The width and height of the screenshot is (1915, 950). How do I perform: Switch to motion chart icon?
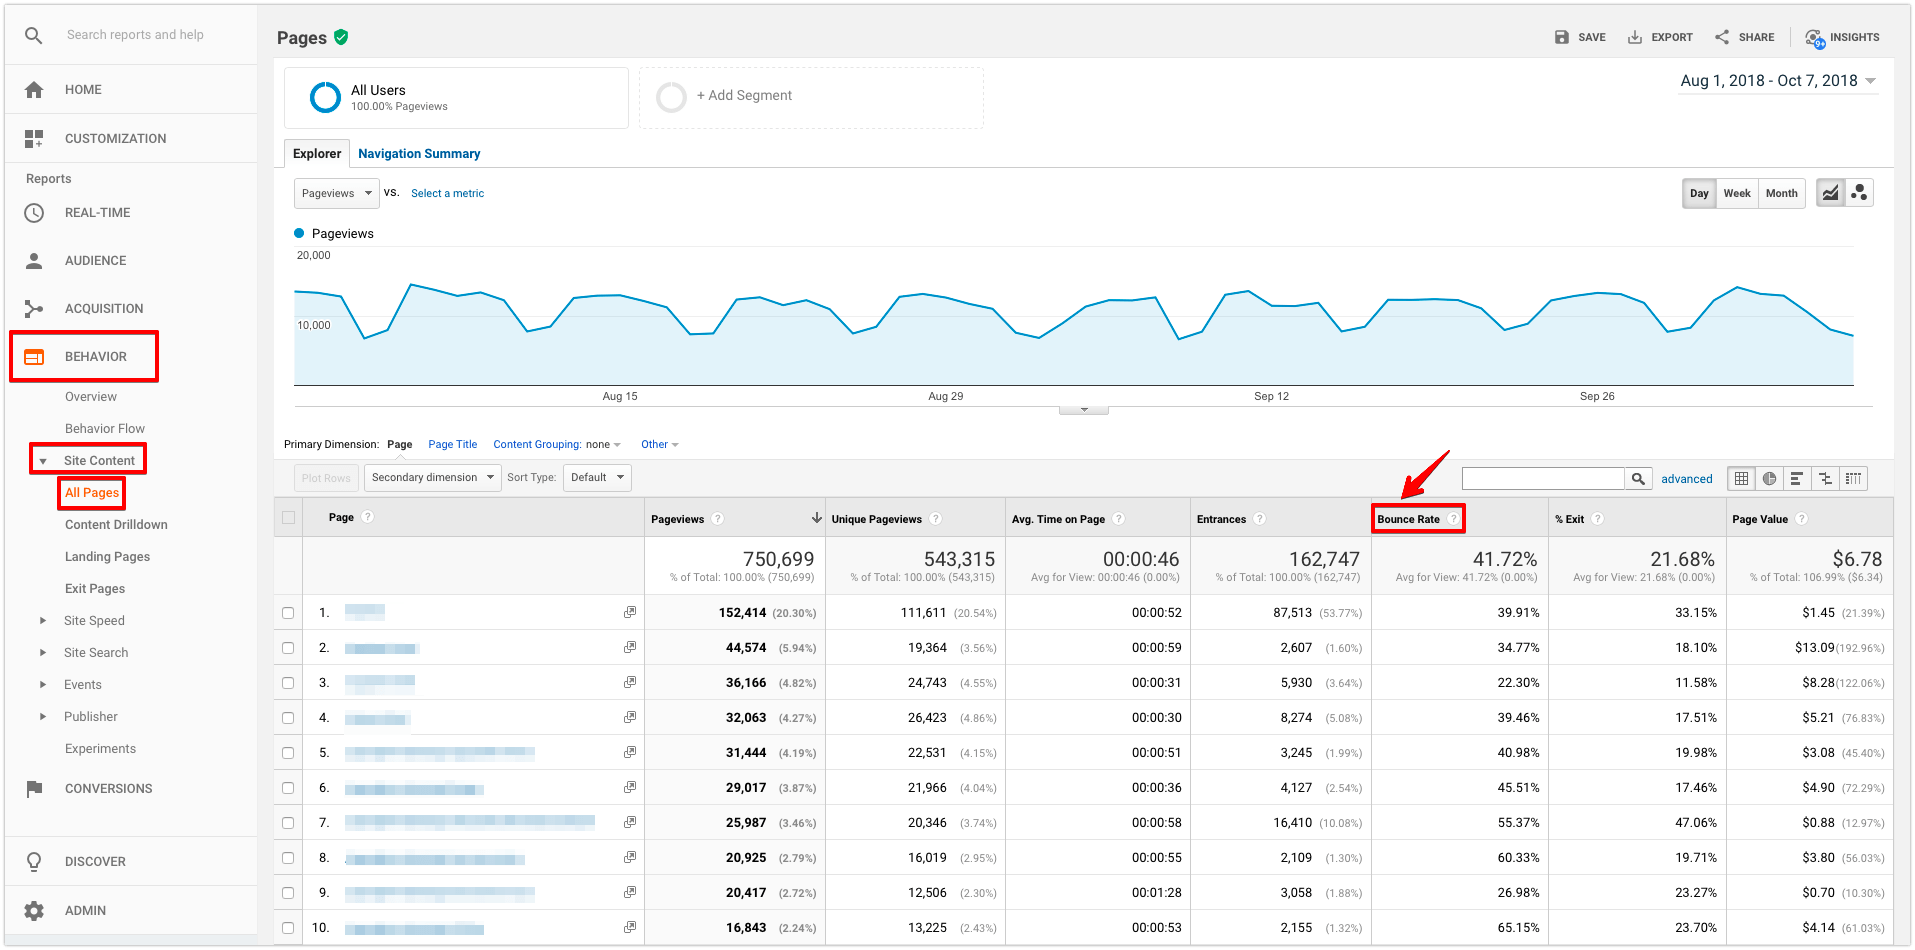(1859, 193)
